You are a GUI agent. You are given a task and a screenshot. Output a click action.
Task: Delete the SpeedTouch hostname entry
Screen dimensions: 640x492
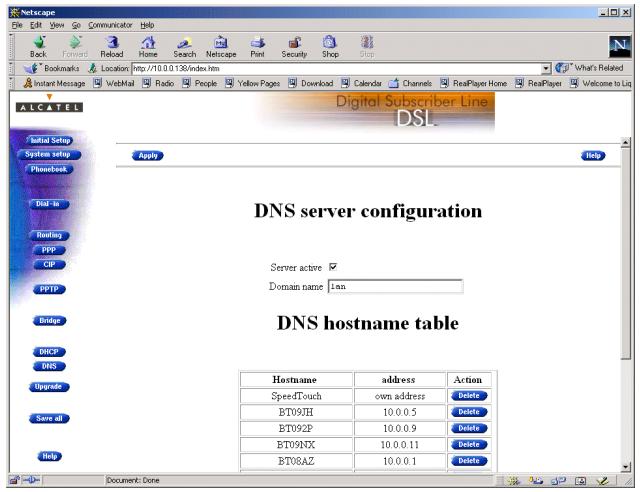point(469,396)
